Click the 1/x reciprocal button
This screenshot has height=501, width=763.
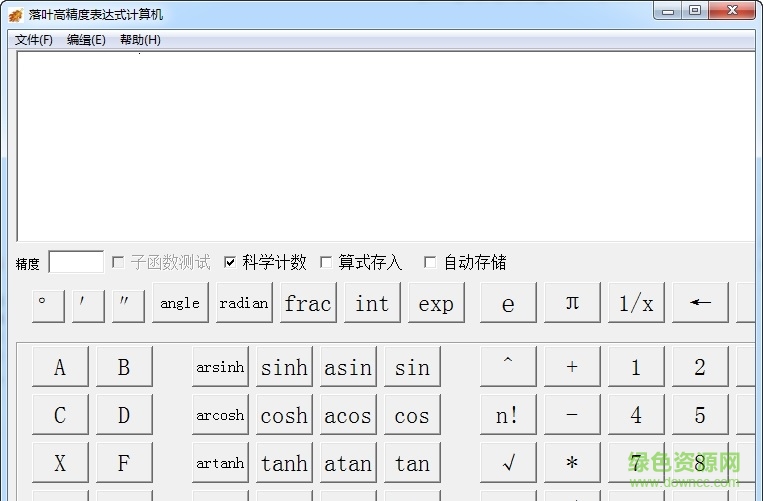[x=636, y=302]
